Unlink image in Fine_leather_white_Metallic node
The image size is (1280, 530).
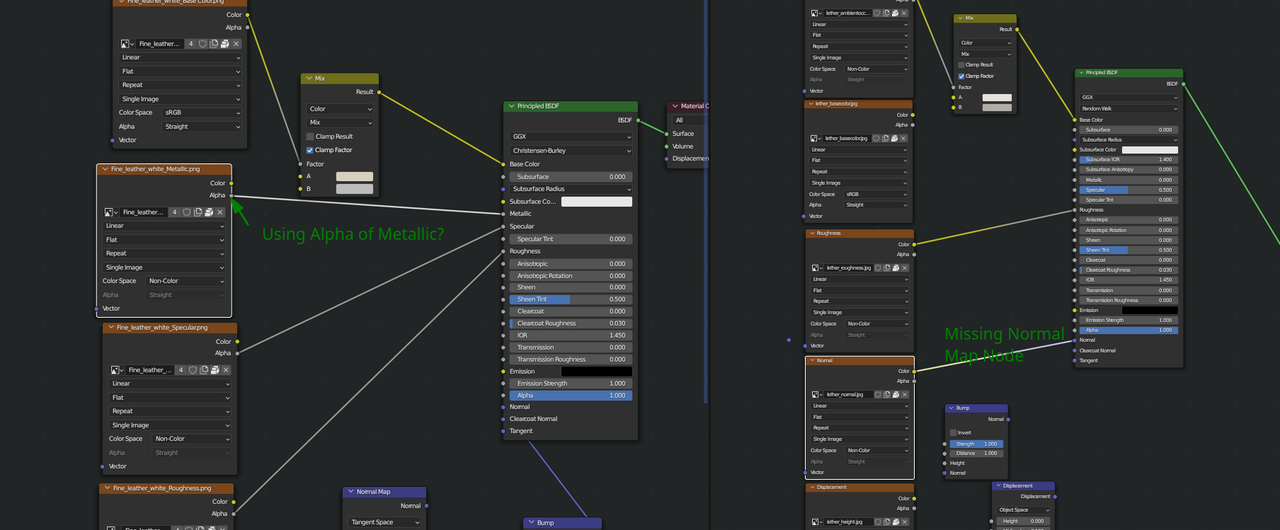(220, 212)
